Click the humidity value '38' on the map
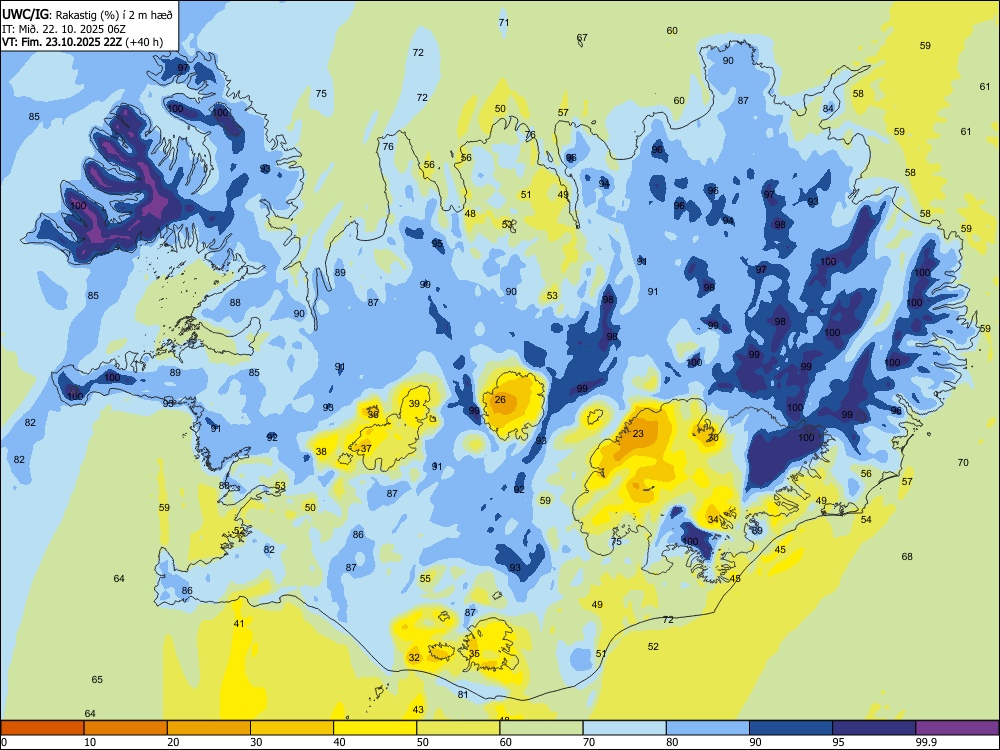1000x750 pixels. (321, 452)
